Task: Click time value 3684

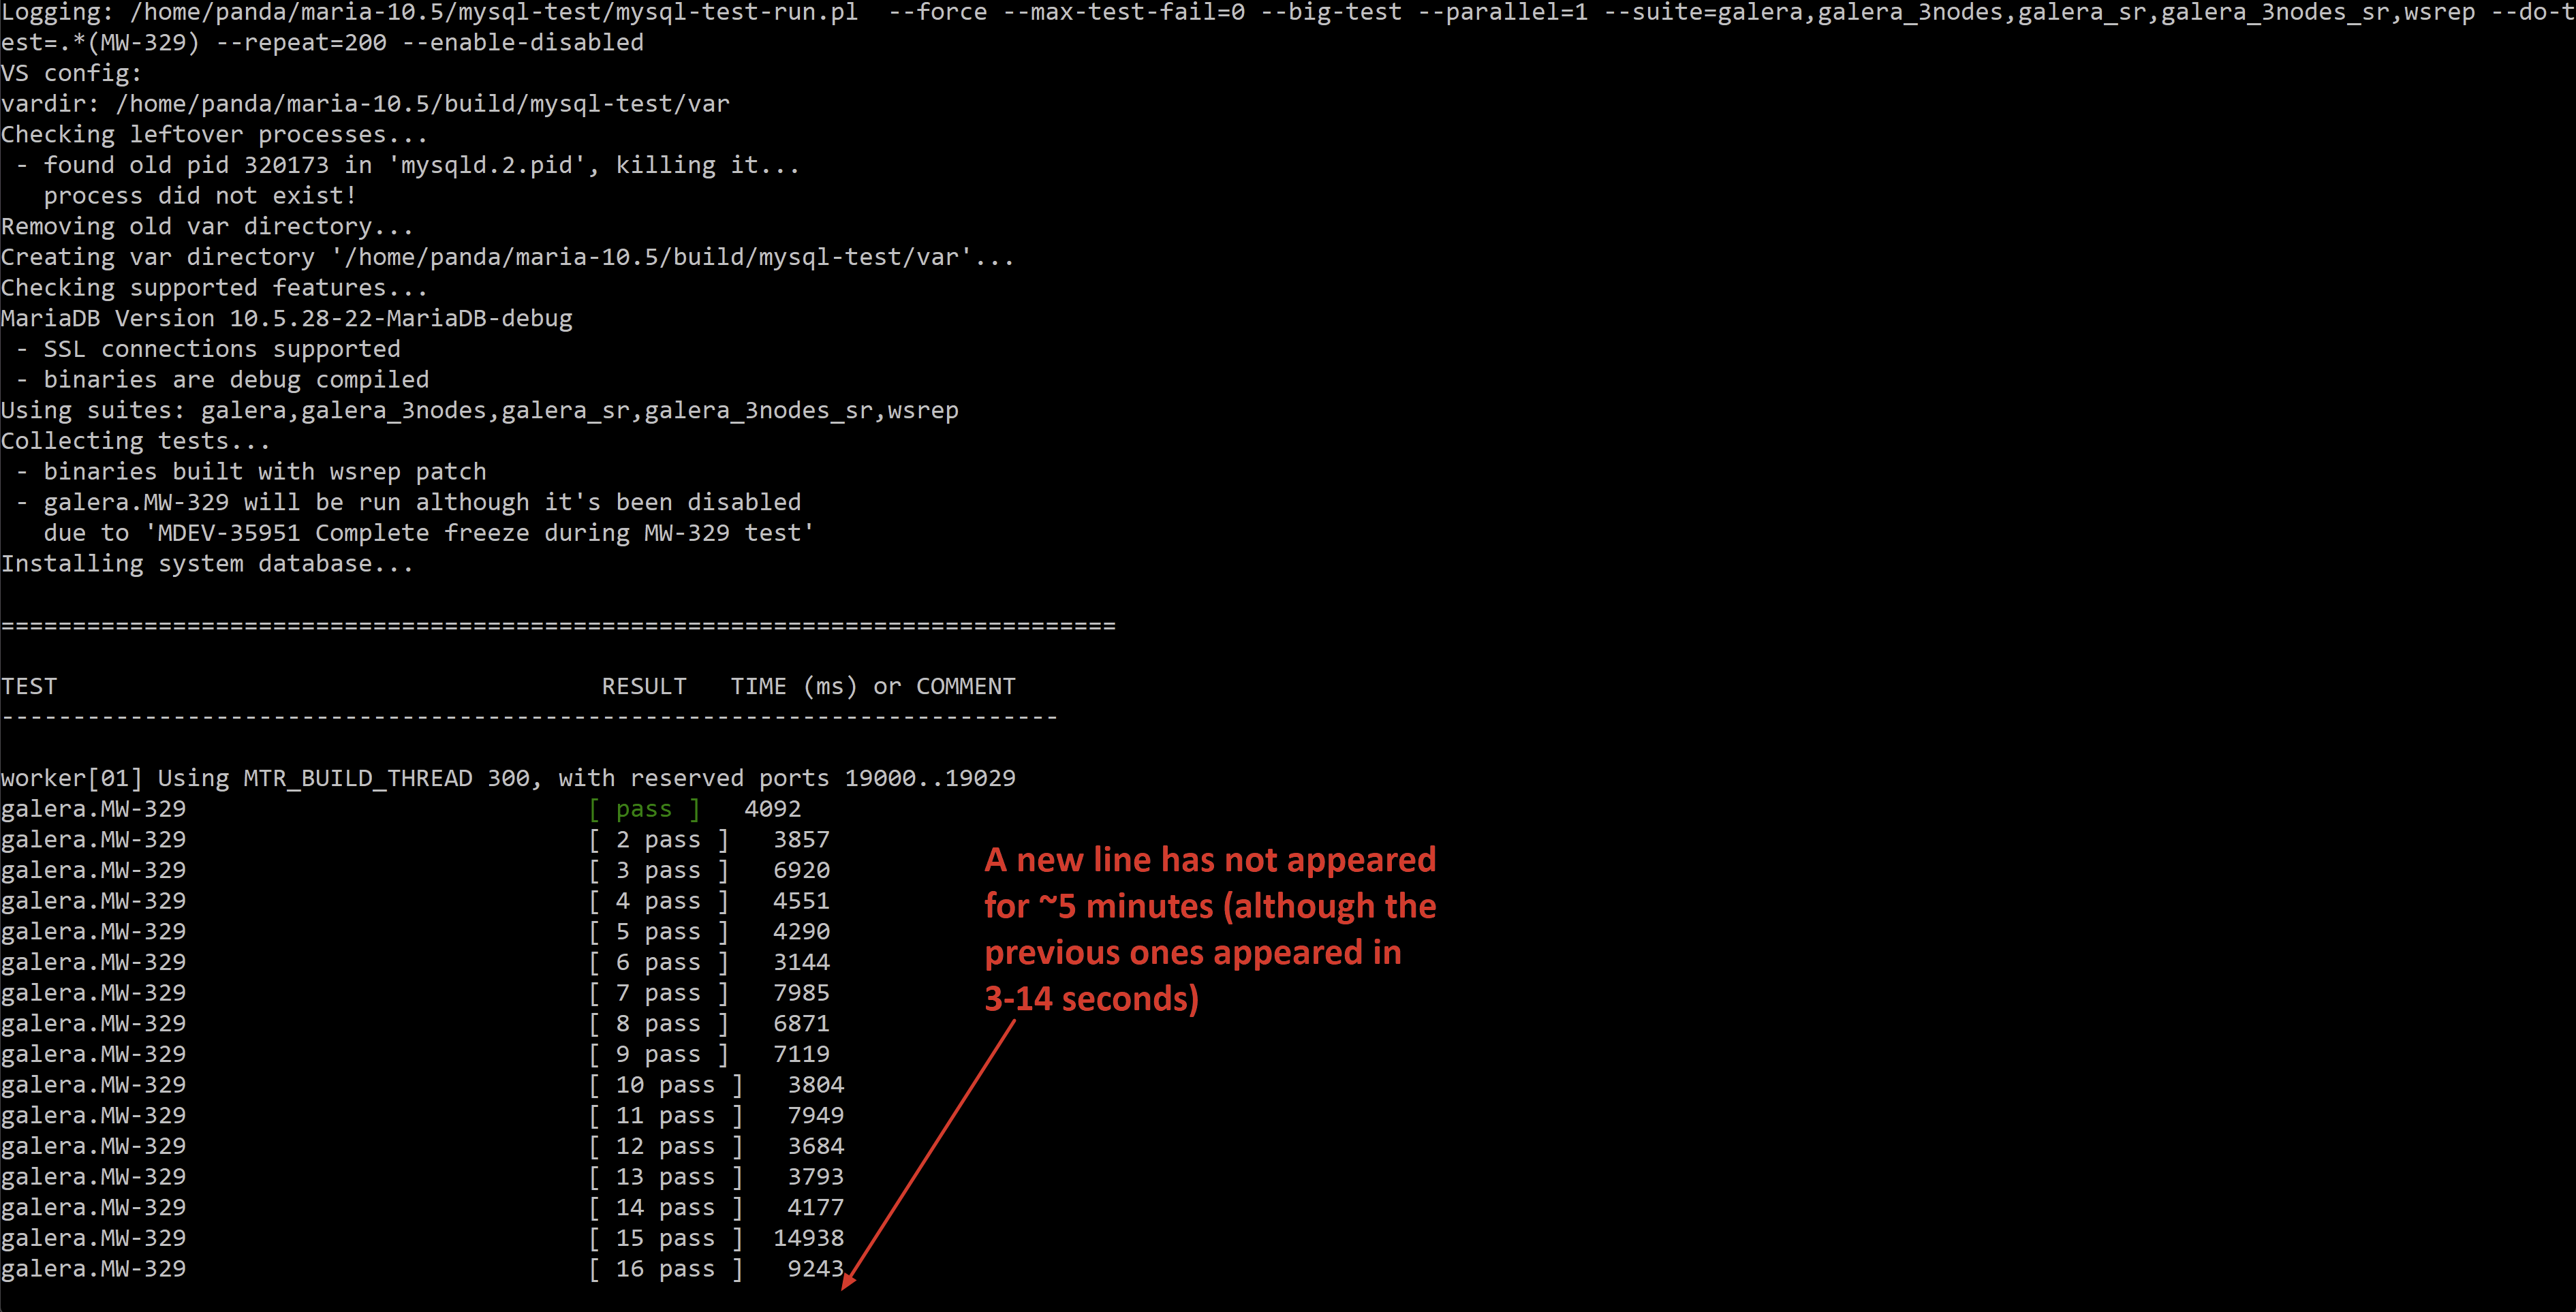Action: [x=816, y=1146]
